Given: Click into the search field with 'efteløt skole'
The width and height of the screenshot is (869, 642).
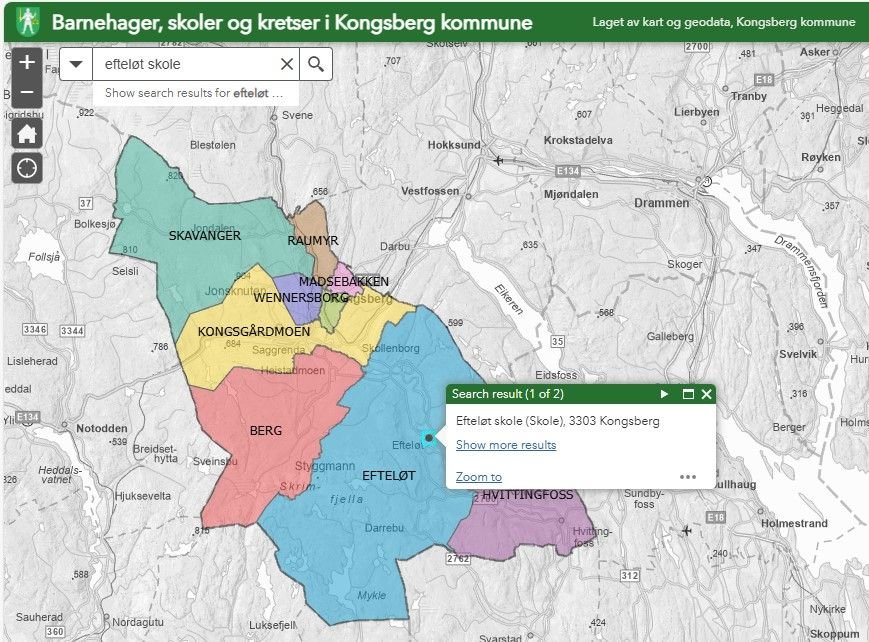Looking at the screenshot, I should [x=185, y=65].
